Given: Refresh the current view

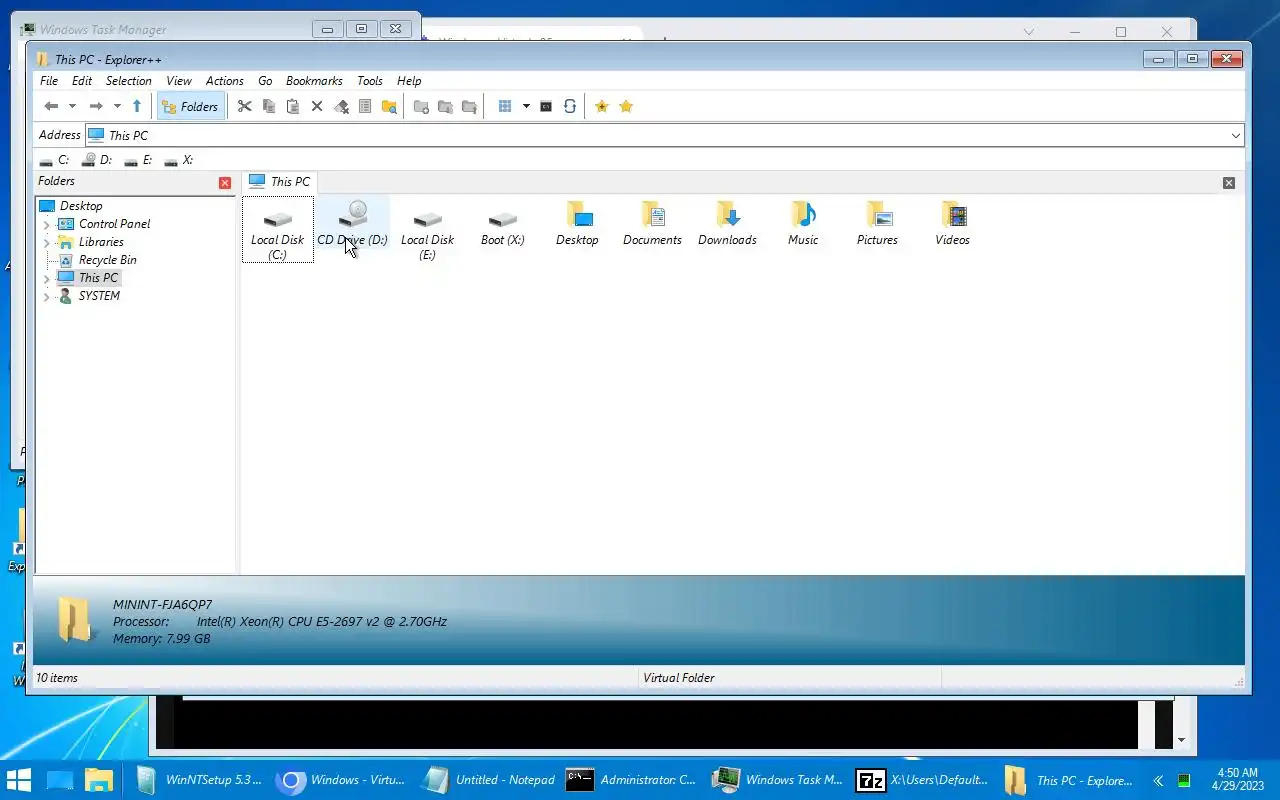Looking at the screenshot, I should pyautogui.click(x=570, y=106).
